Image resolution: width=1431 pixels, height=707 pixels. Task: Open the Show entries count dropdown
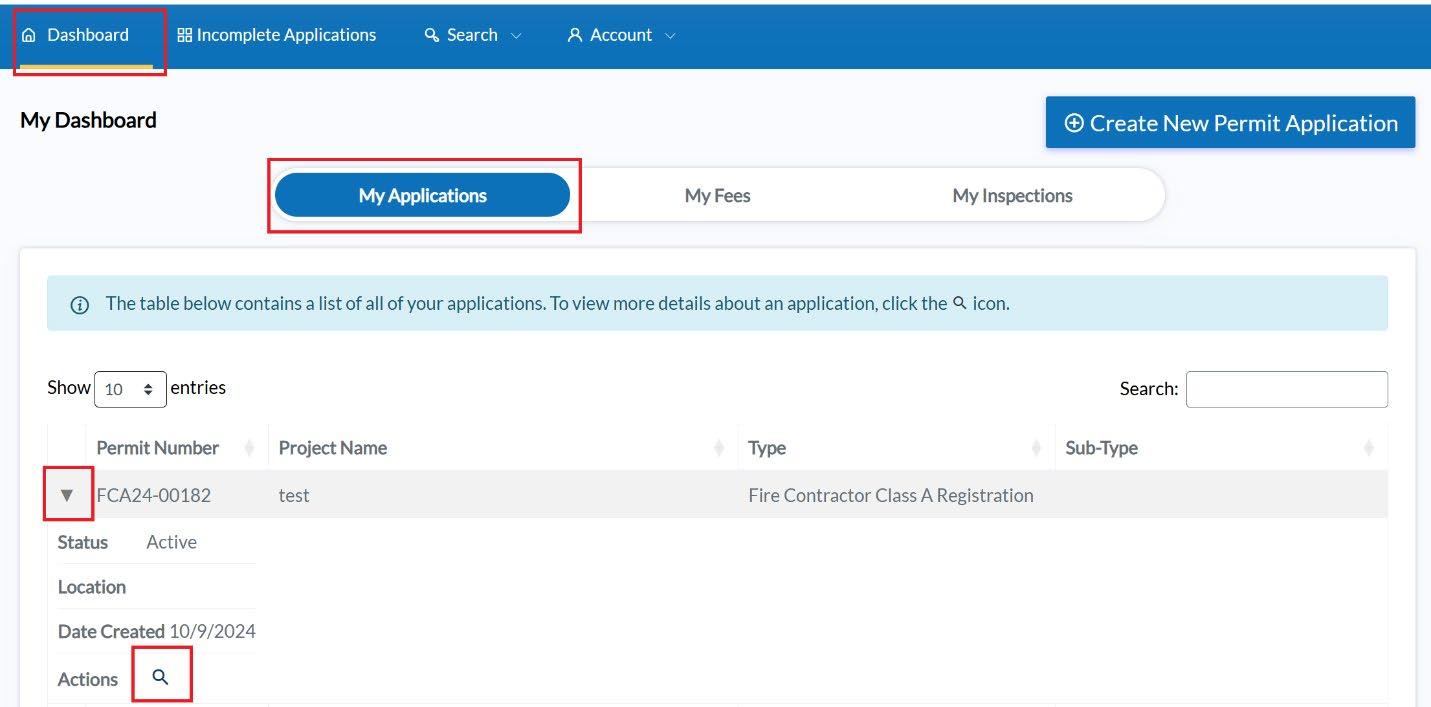coord(130,389)
